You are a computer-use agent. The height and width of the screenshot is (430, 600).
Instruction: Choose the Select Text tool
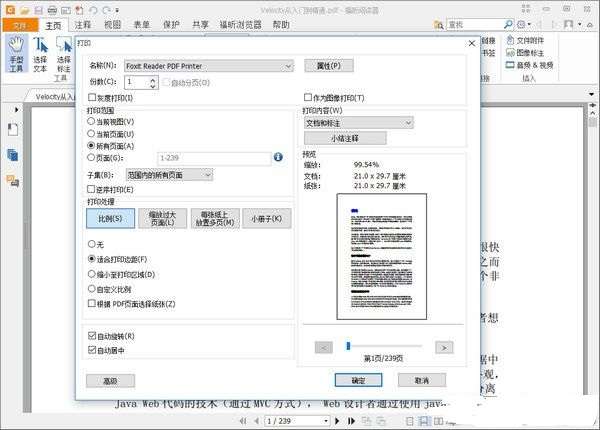click(40, 54)
